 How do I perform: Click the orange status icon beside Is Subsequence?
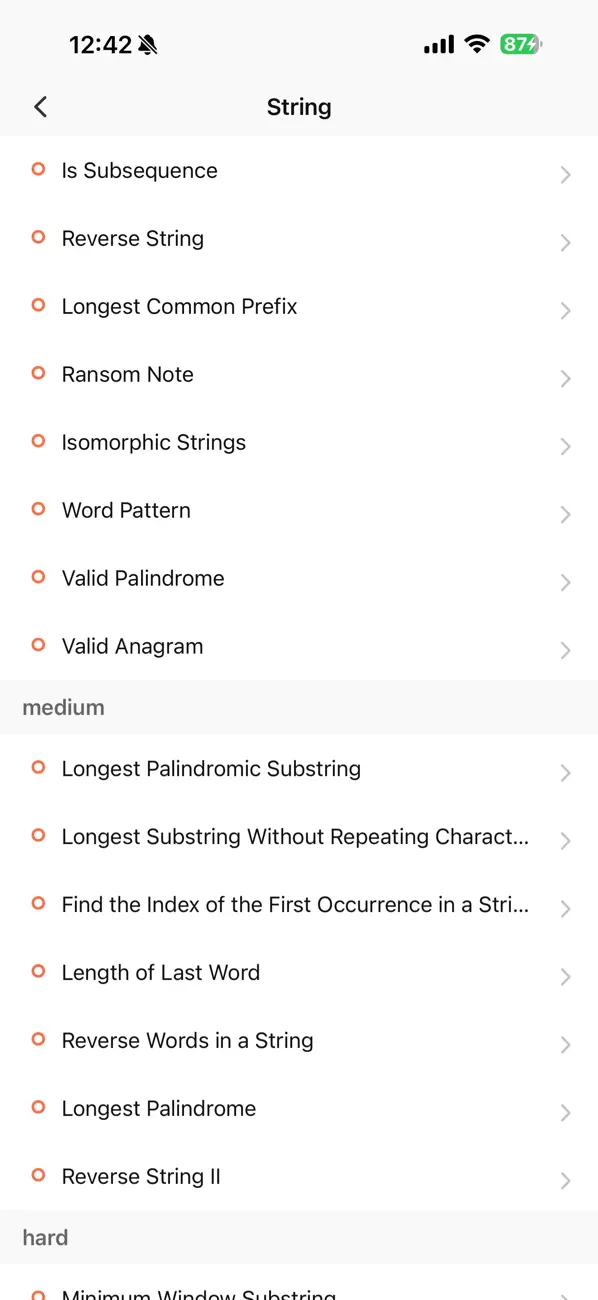(x=38, y=170)
